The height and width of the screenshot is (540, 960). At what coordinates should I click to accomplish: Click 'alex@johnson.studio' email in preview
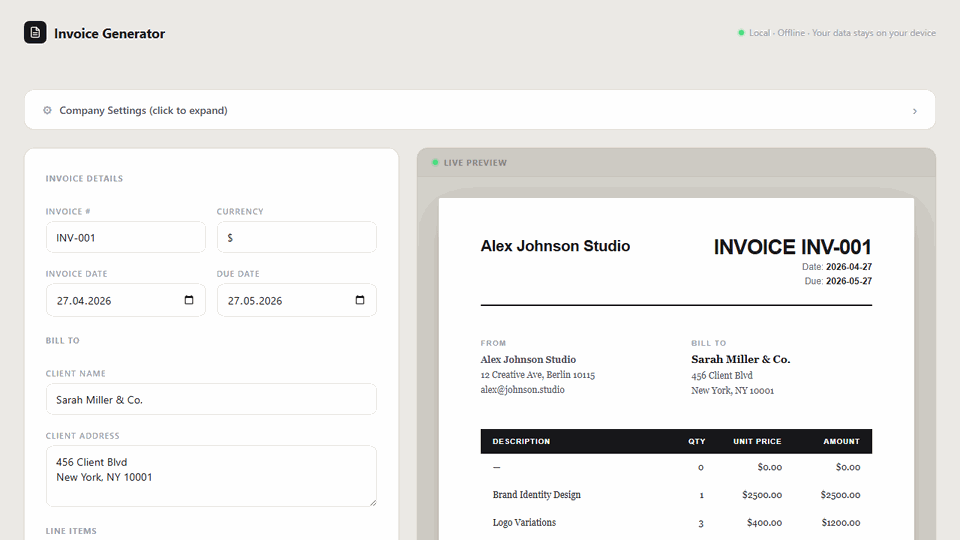pos(522,389)
